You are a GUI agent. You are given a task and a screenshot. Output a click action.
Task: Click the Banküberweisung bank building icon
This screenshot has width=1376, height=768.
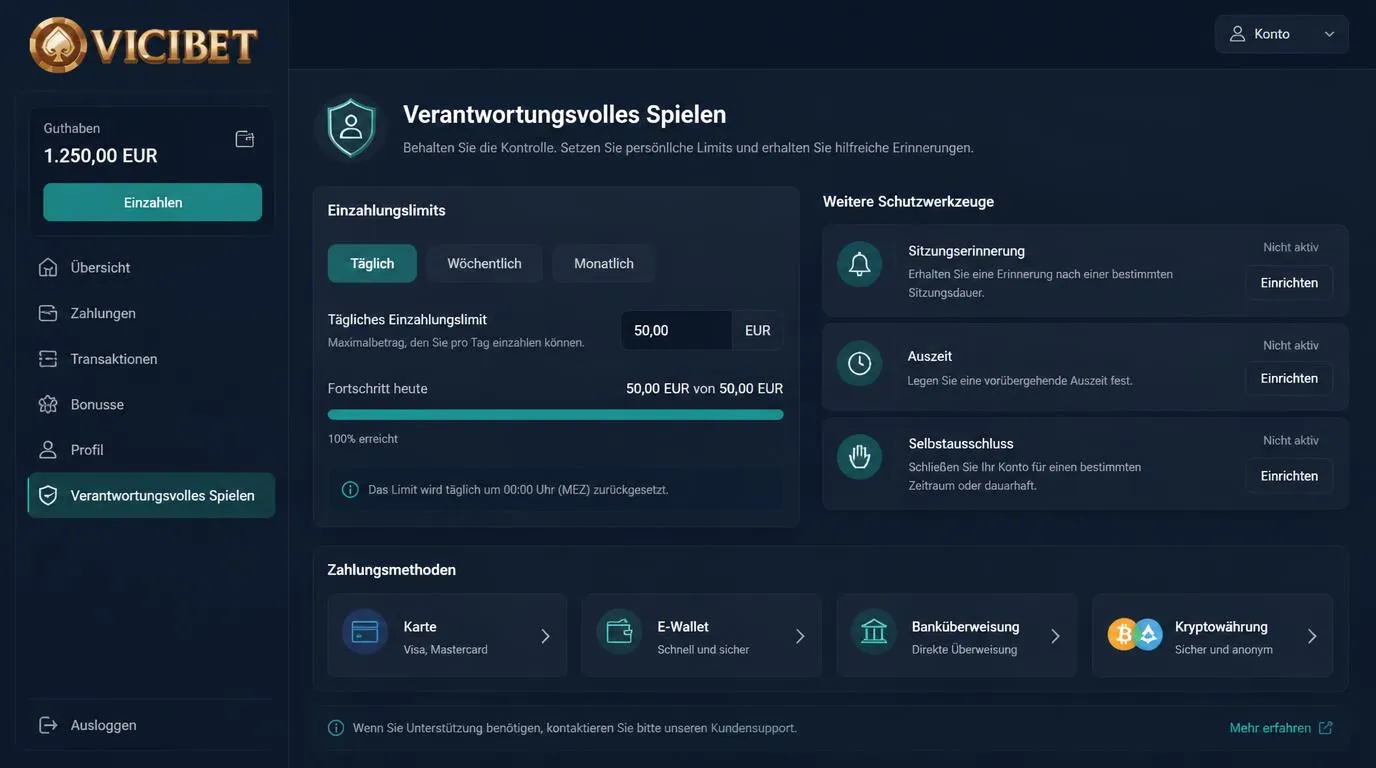click(x=874, y=632)
